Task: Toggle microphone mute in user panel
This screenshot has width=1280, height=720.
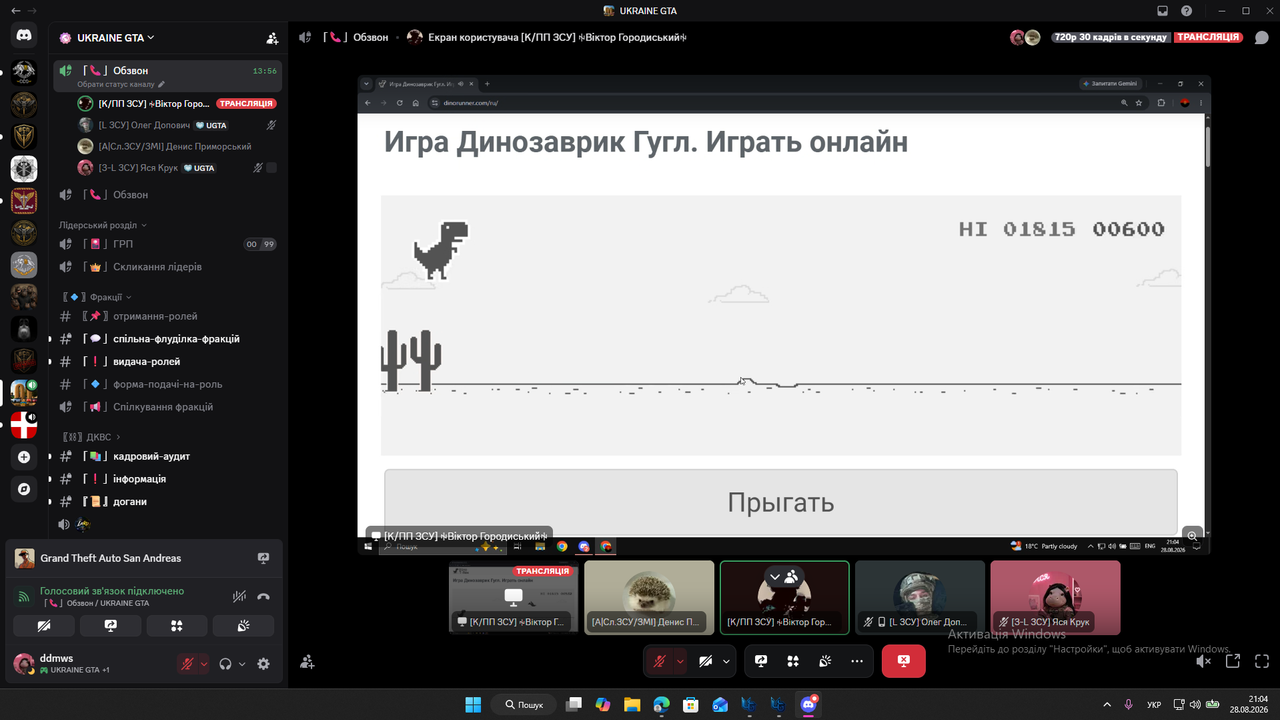Action: coord(187,664)
